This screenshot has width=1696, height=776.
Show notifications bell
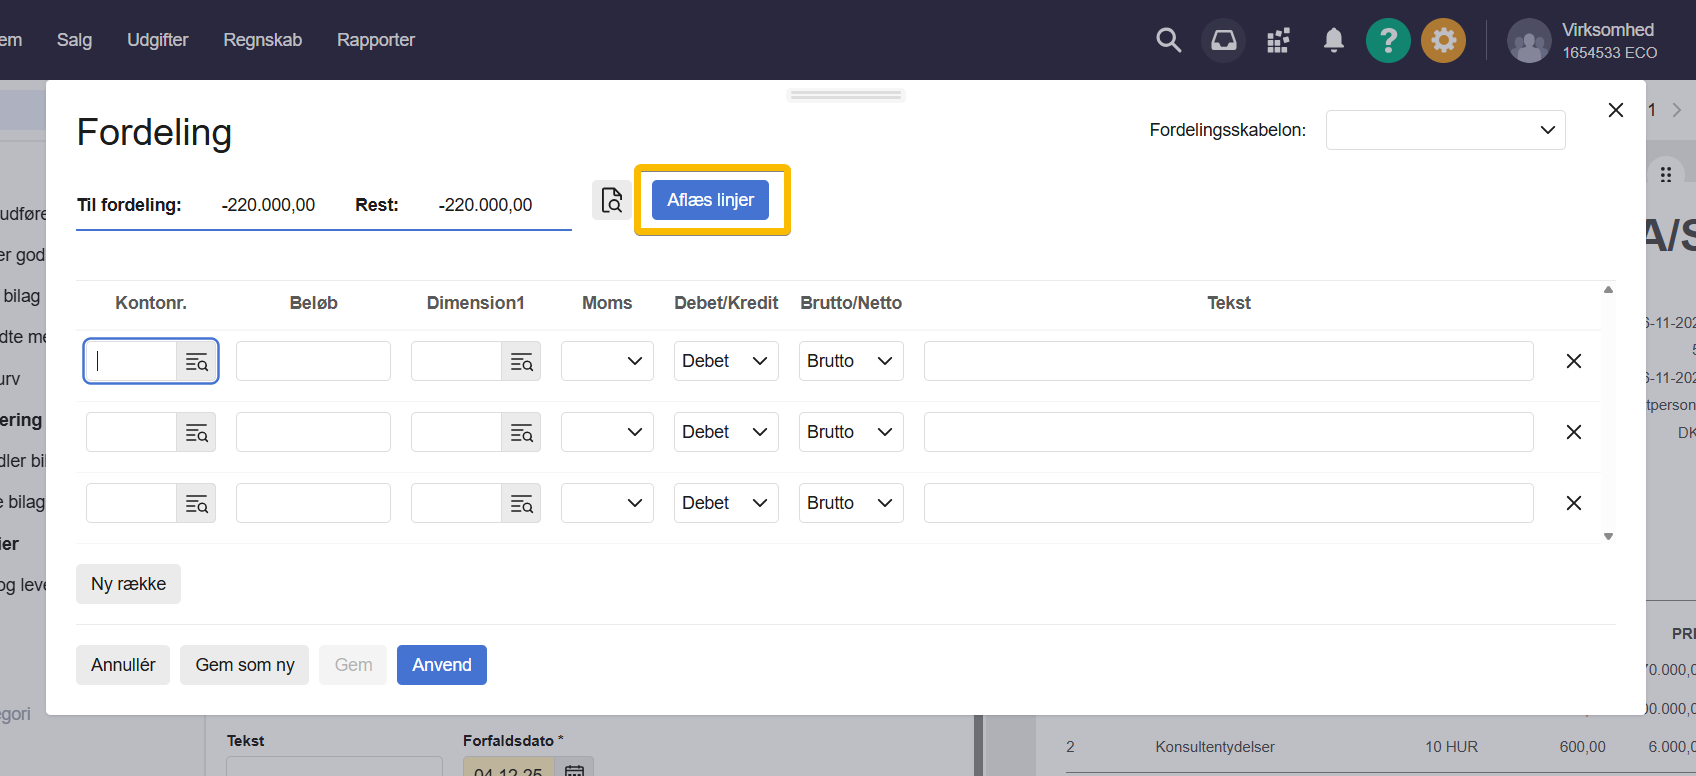(x=1333, y=40)
